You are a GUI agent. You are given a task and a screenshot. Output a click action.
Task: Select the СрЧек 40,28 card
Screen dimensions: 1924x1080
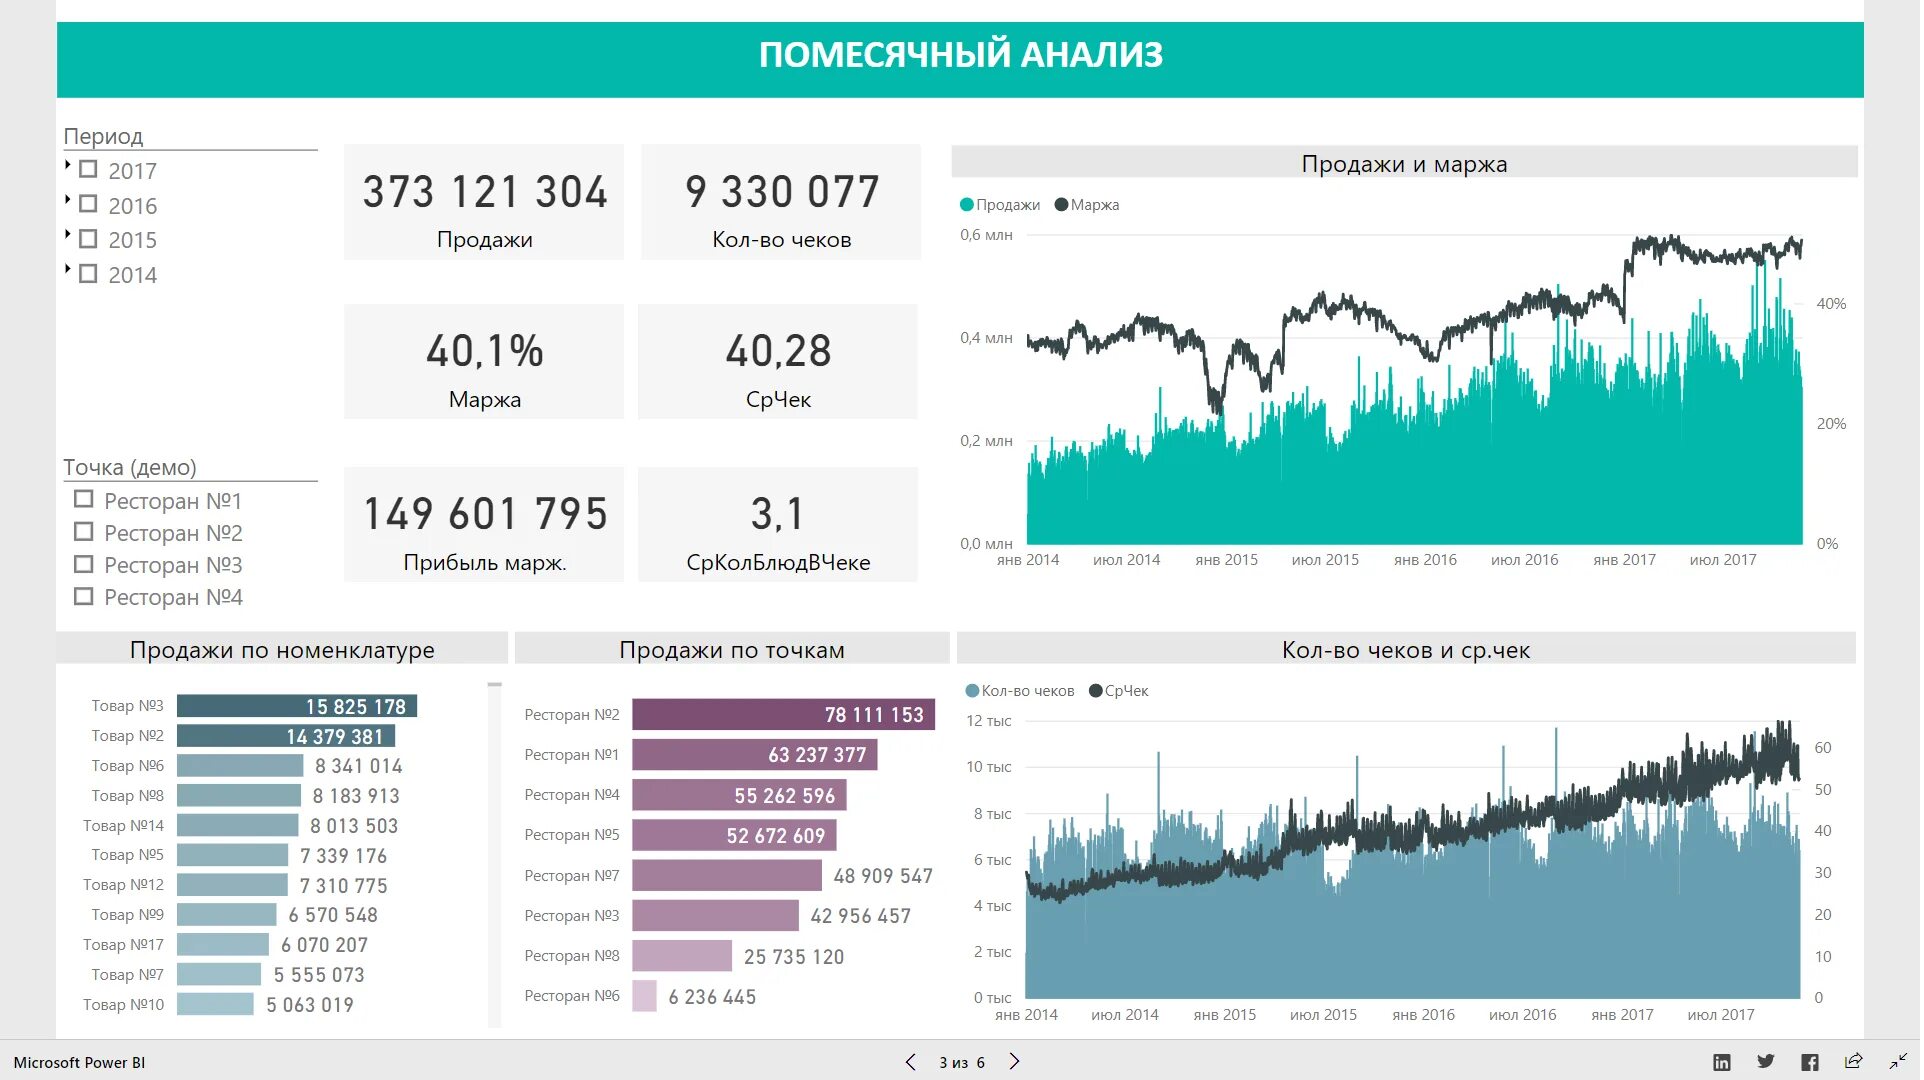[779, 362]
